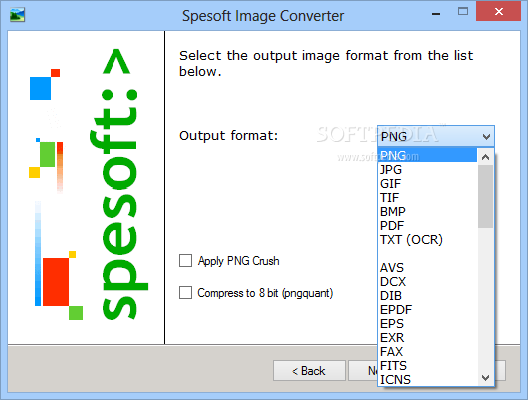Click the list scrollbar down arrow
528x400 pixels.
point(485,378)
